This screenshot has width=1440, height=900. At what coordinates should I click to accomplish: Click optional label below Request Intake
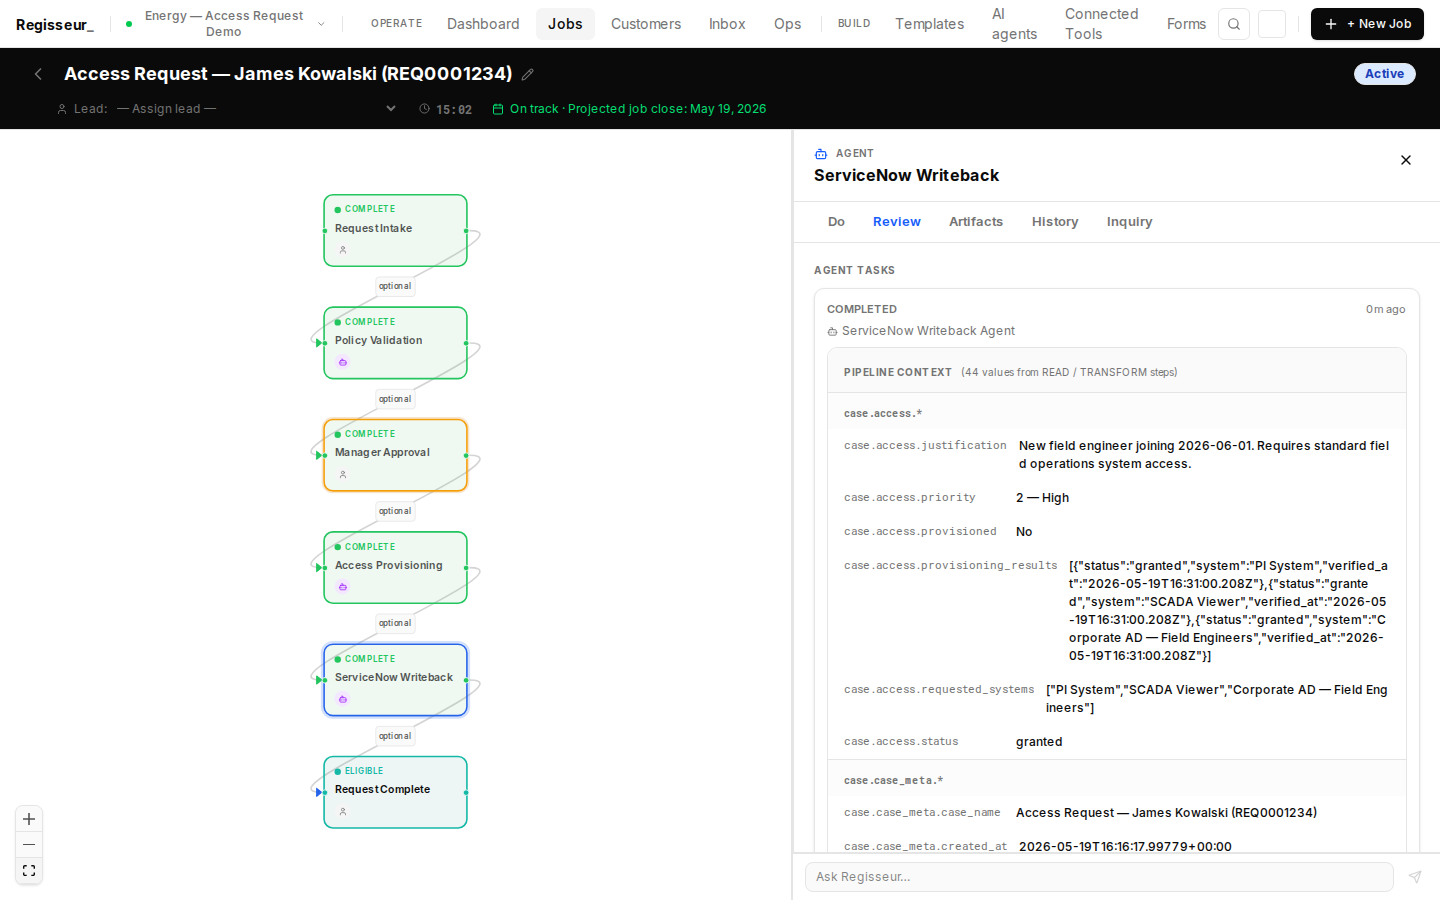pyautogui.click(x=395, y=286)
